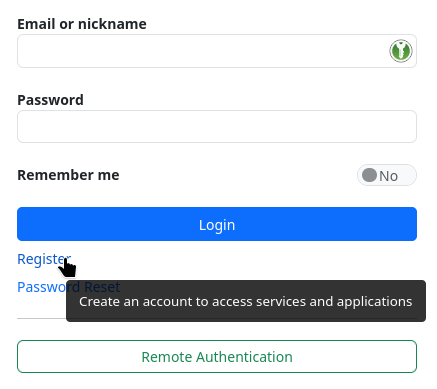Toggle the Remember me switch
This screenshot has height=389, width=437.
[x=387, y=175]
